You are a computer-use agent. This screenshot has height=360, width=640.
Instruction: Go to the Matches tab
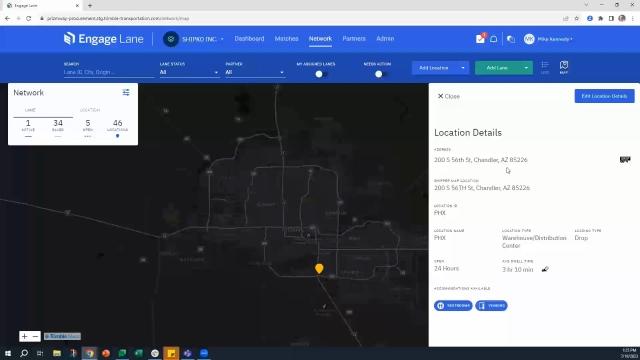(x=287, y=39)
